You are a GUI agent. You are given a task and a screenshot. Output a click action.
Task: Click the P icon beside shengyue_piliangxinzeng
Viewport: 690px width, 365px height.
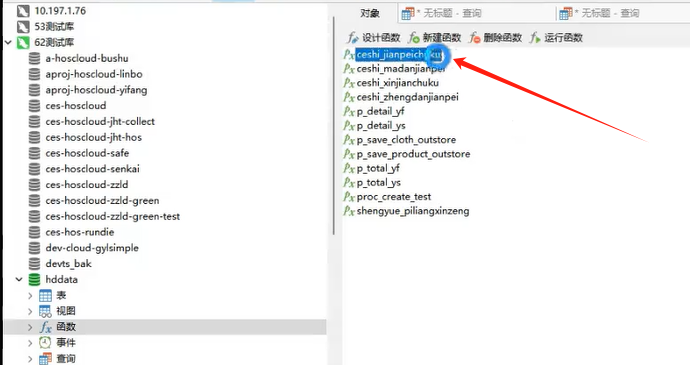pos(349,211)
